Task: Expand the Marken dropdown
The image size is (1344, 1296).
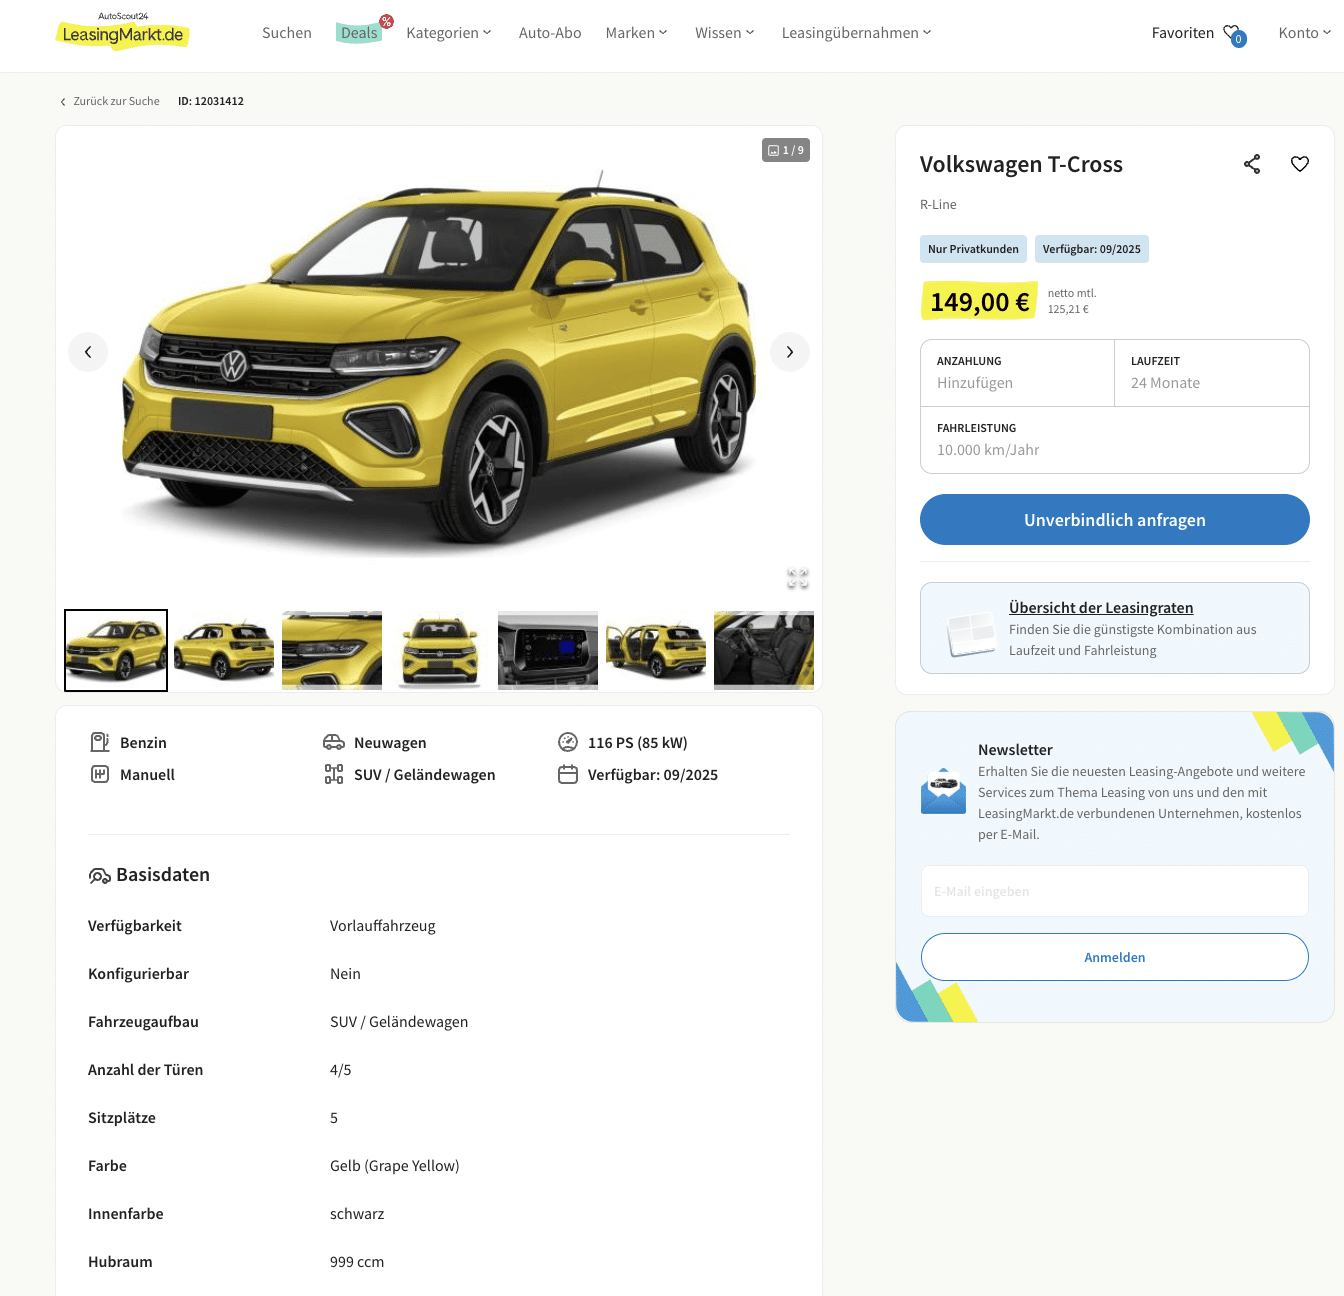Action: point(636,33)
